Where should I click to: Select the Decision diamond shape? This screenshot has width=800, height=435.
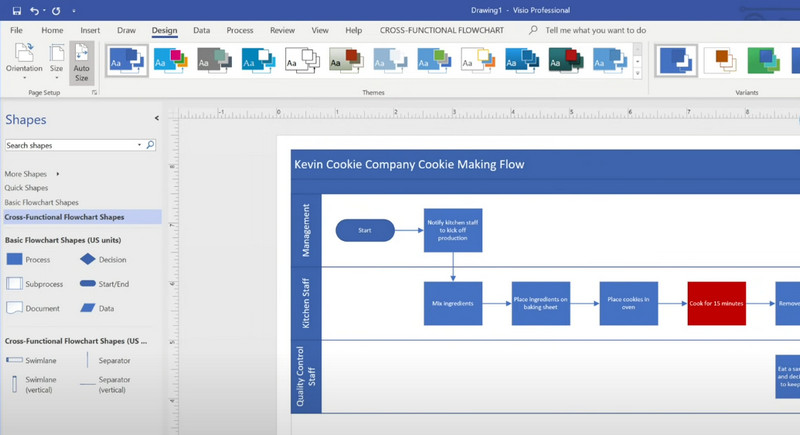pyautogui.click(x=103, y=260)
